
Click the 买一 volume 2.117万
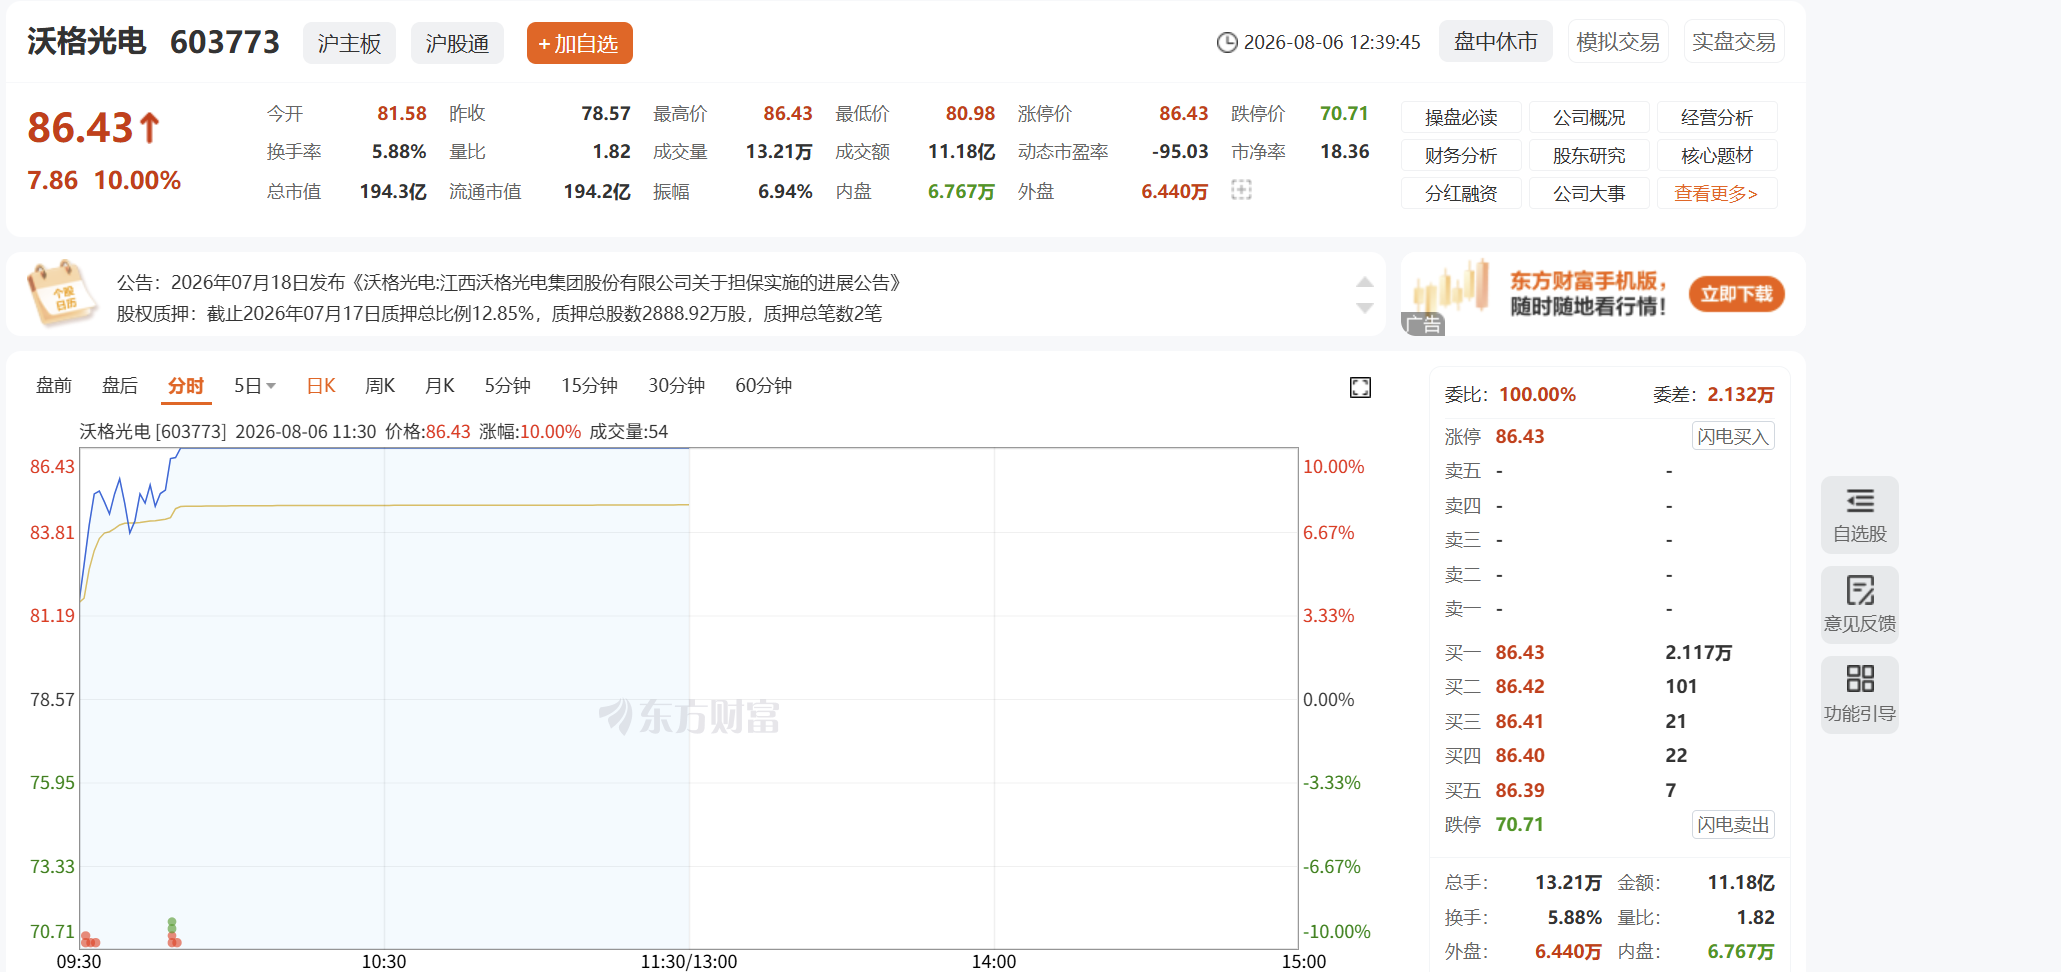pyautogui.click(x=1698, y=652)
